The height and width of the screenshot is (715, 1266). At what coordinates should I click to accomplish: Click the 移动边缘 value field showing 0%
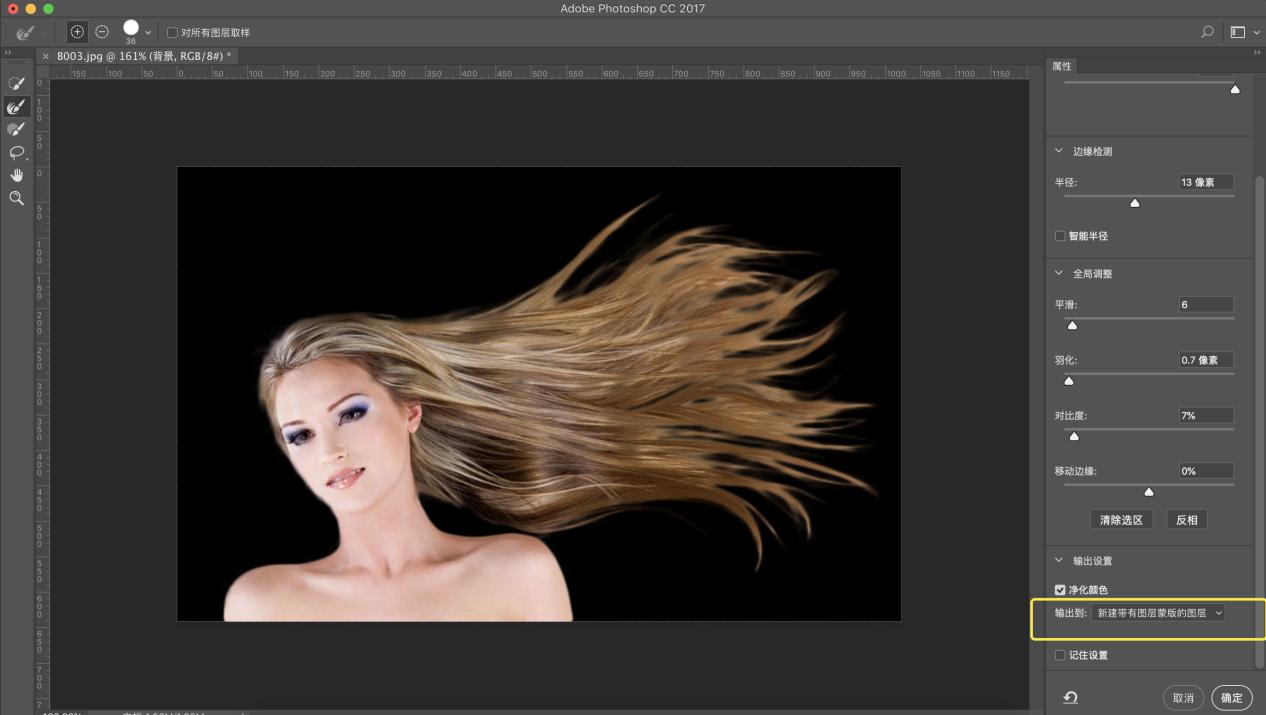coord(1205,471)
